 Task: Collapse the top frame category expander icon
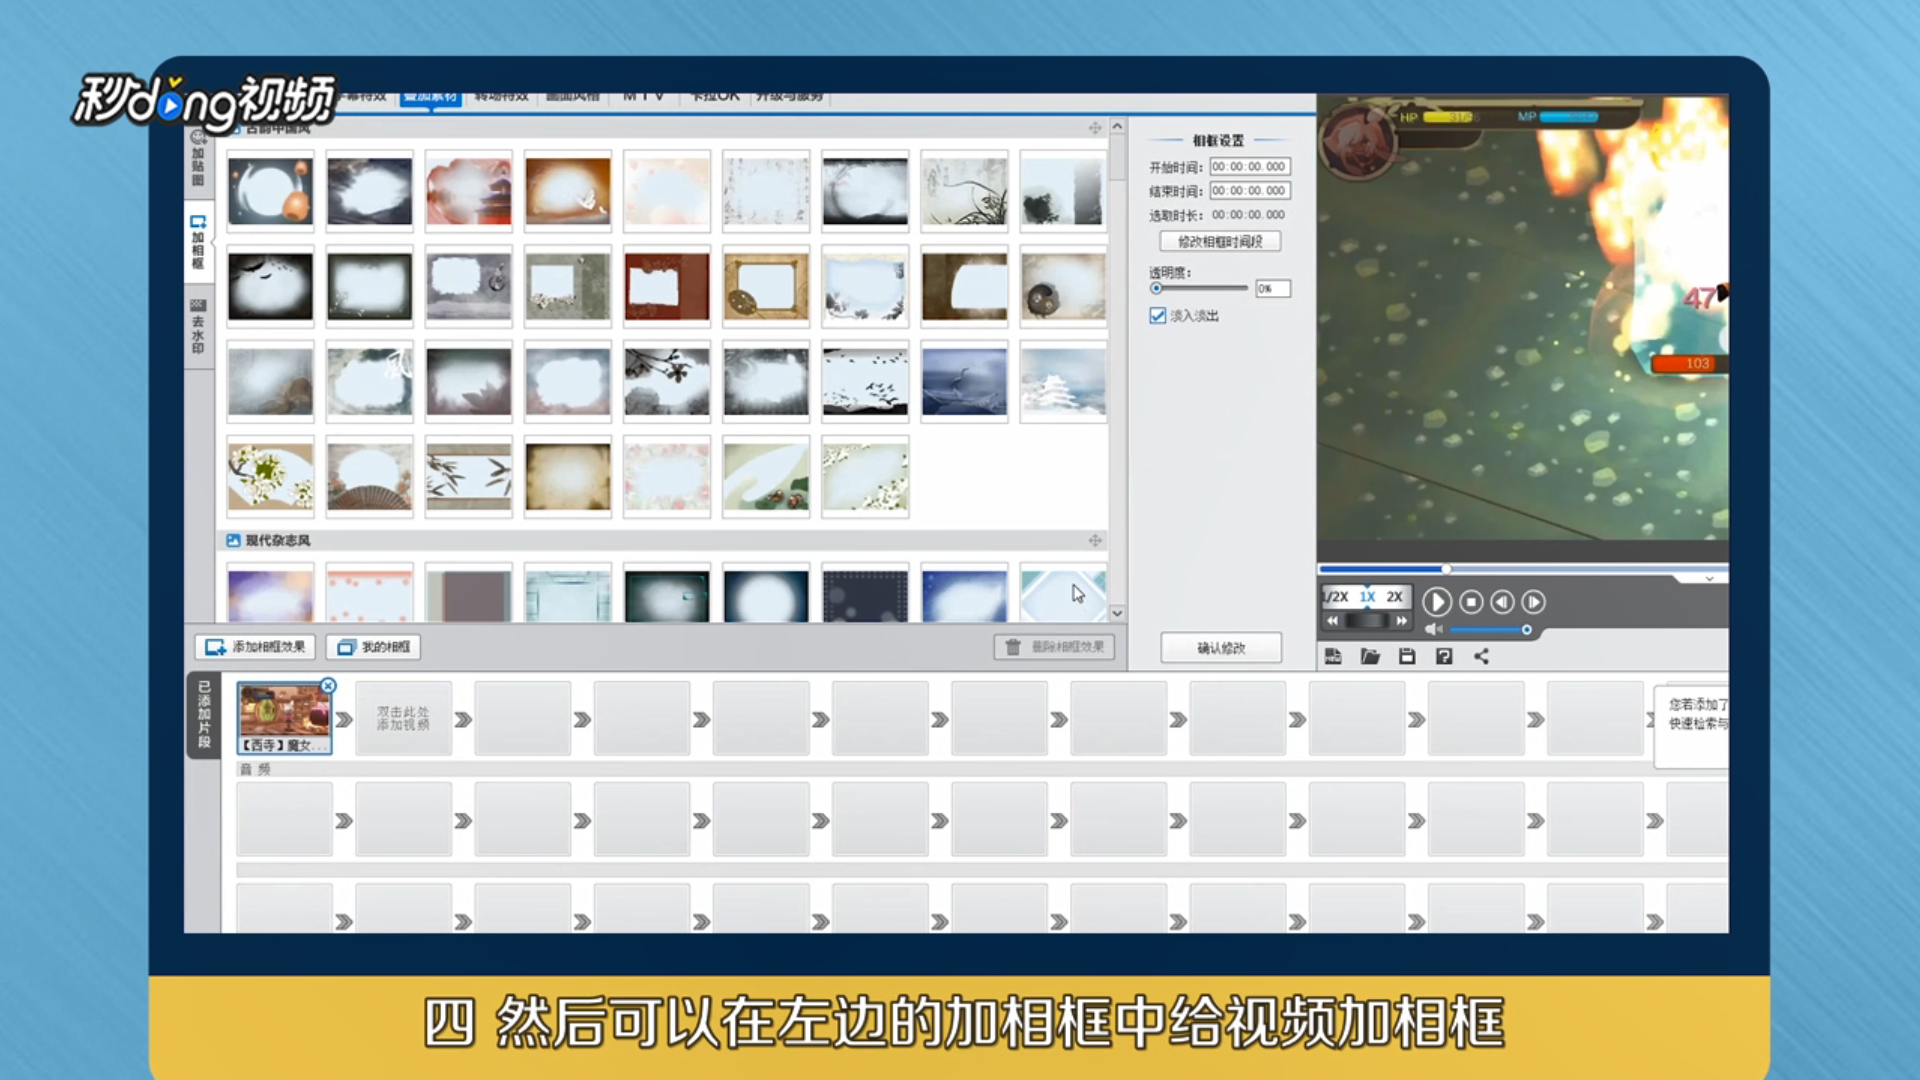point(1095,128)
